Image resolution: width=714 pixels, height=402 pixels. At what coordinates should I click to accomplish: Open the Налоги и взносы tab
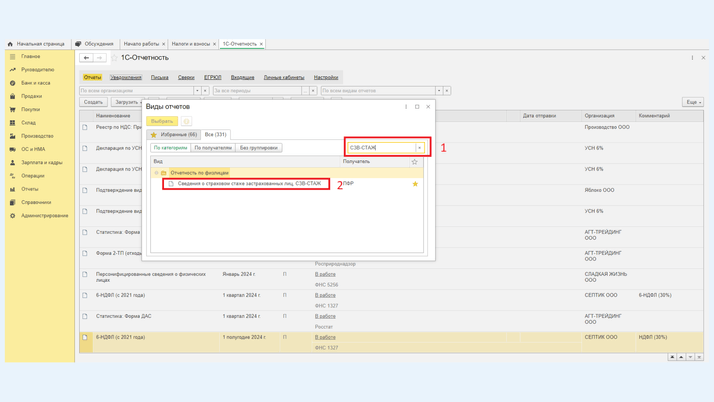point(190,44)
